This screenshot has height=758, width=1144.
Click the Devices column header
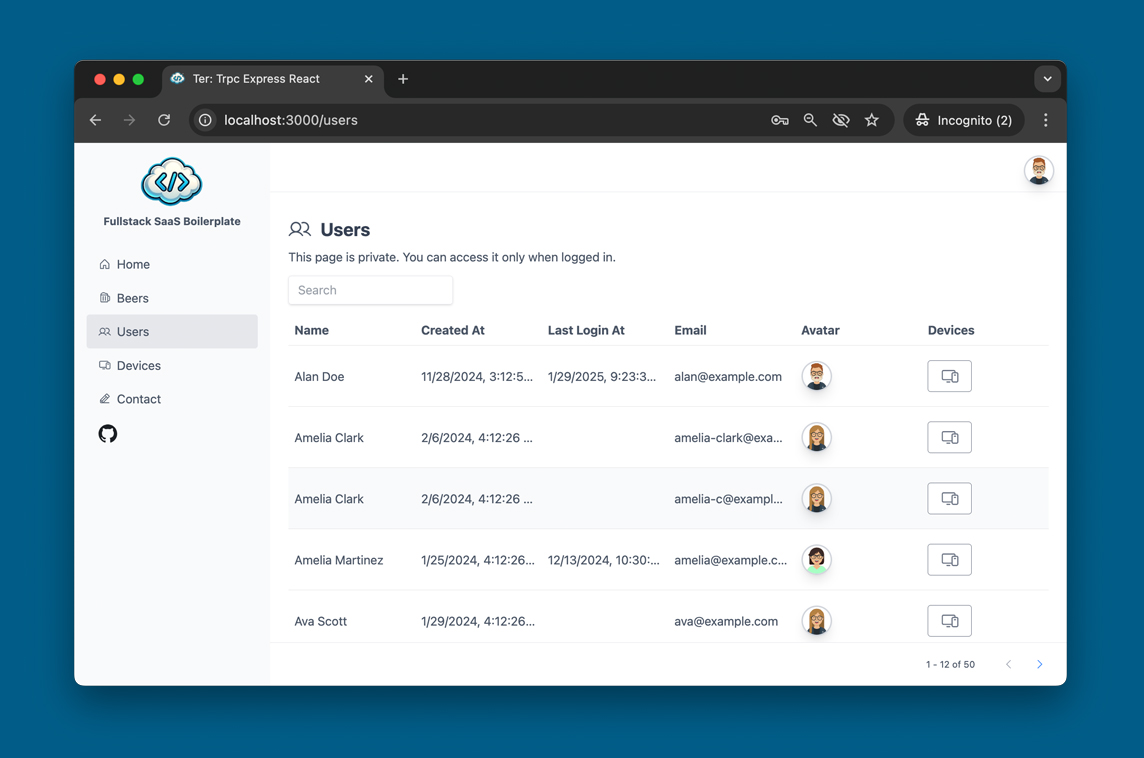point(951,330)
